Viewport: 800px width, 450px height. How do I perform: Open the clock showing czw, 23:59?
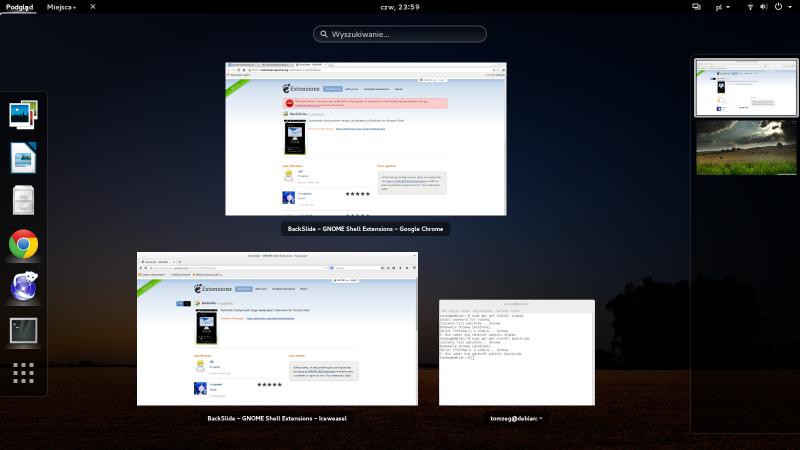[x=400, y=7]
